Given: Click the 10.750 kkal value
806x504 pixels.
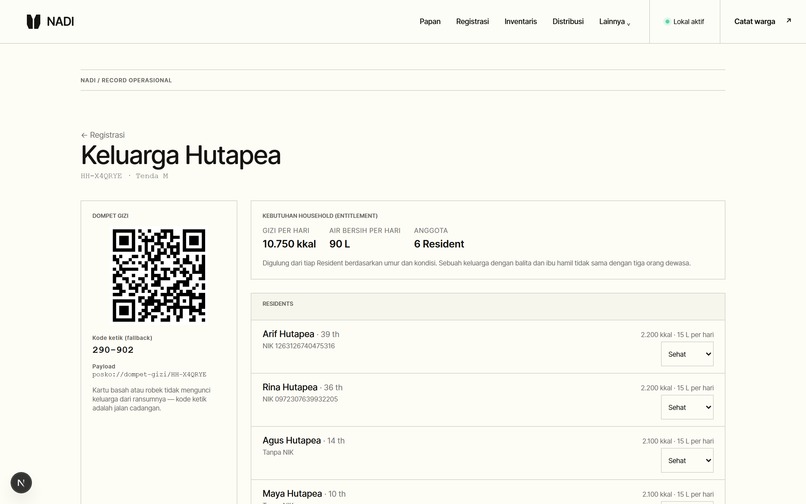Looking at the screenshot, I should click(289, 244).
